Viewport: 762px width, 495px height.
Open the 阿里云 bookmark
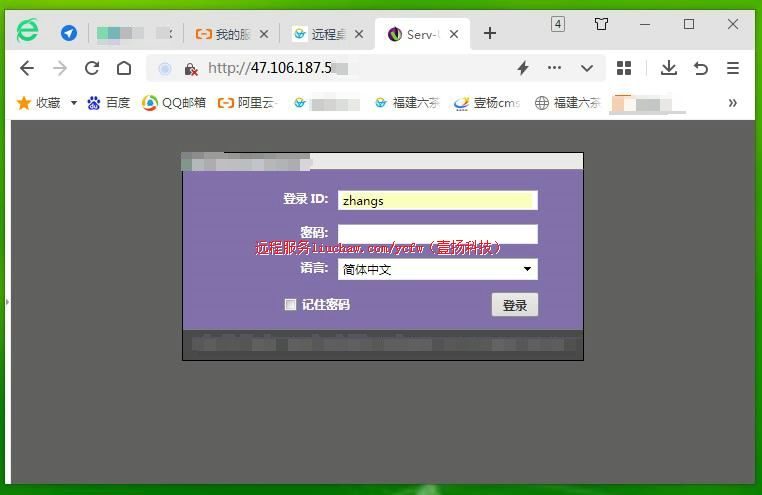(247, 102)
